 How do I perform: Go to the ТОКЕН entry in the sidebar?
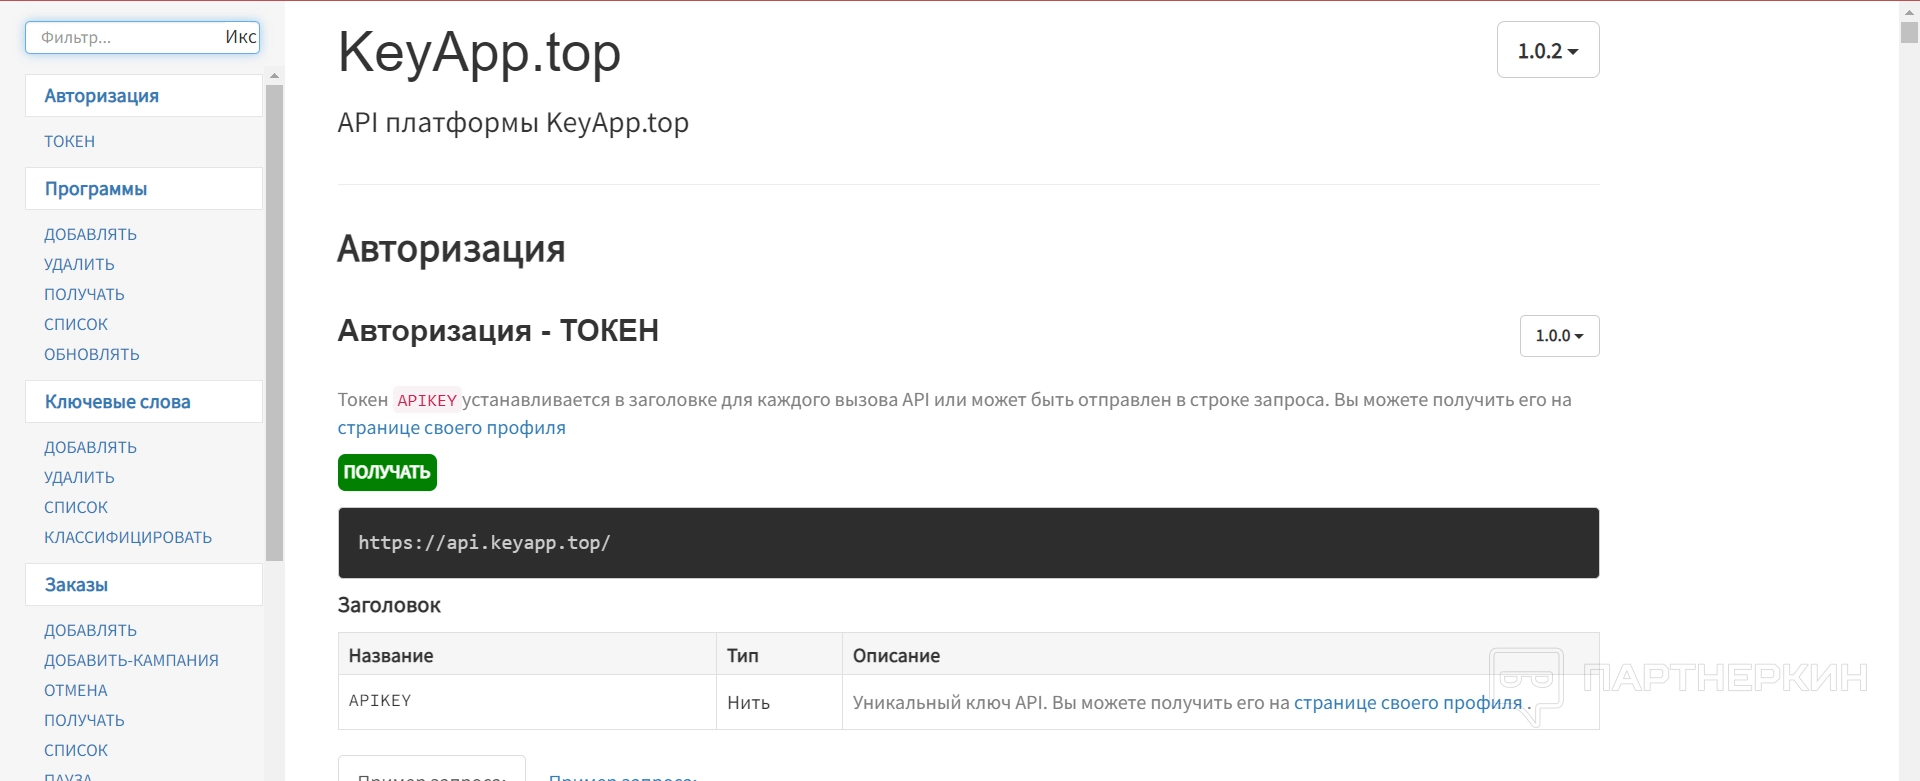[69, 142]
